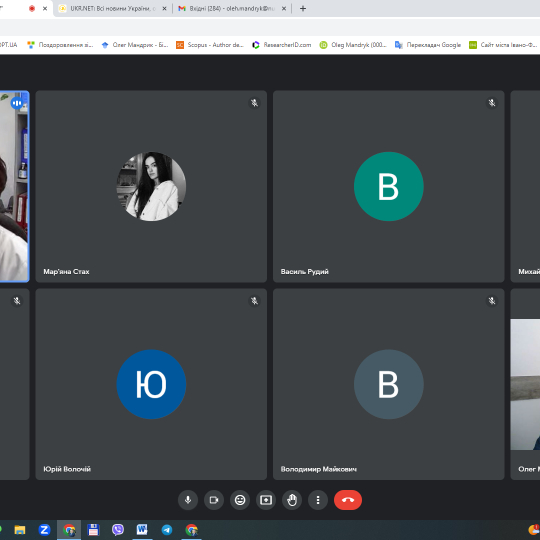The width and height of the screenshot is (540, 540).
Task: Open more options three-dot menu
Action: [x=318, y=500]
